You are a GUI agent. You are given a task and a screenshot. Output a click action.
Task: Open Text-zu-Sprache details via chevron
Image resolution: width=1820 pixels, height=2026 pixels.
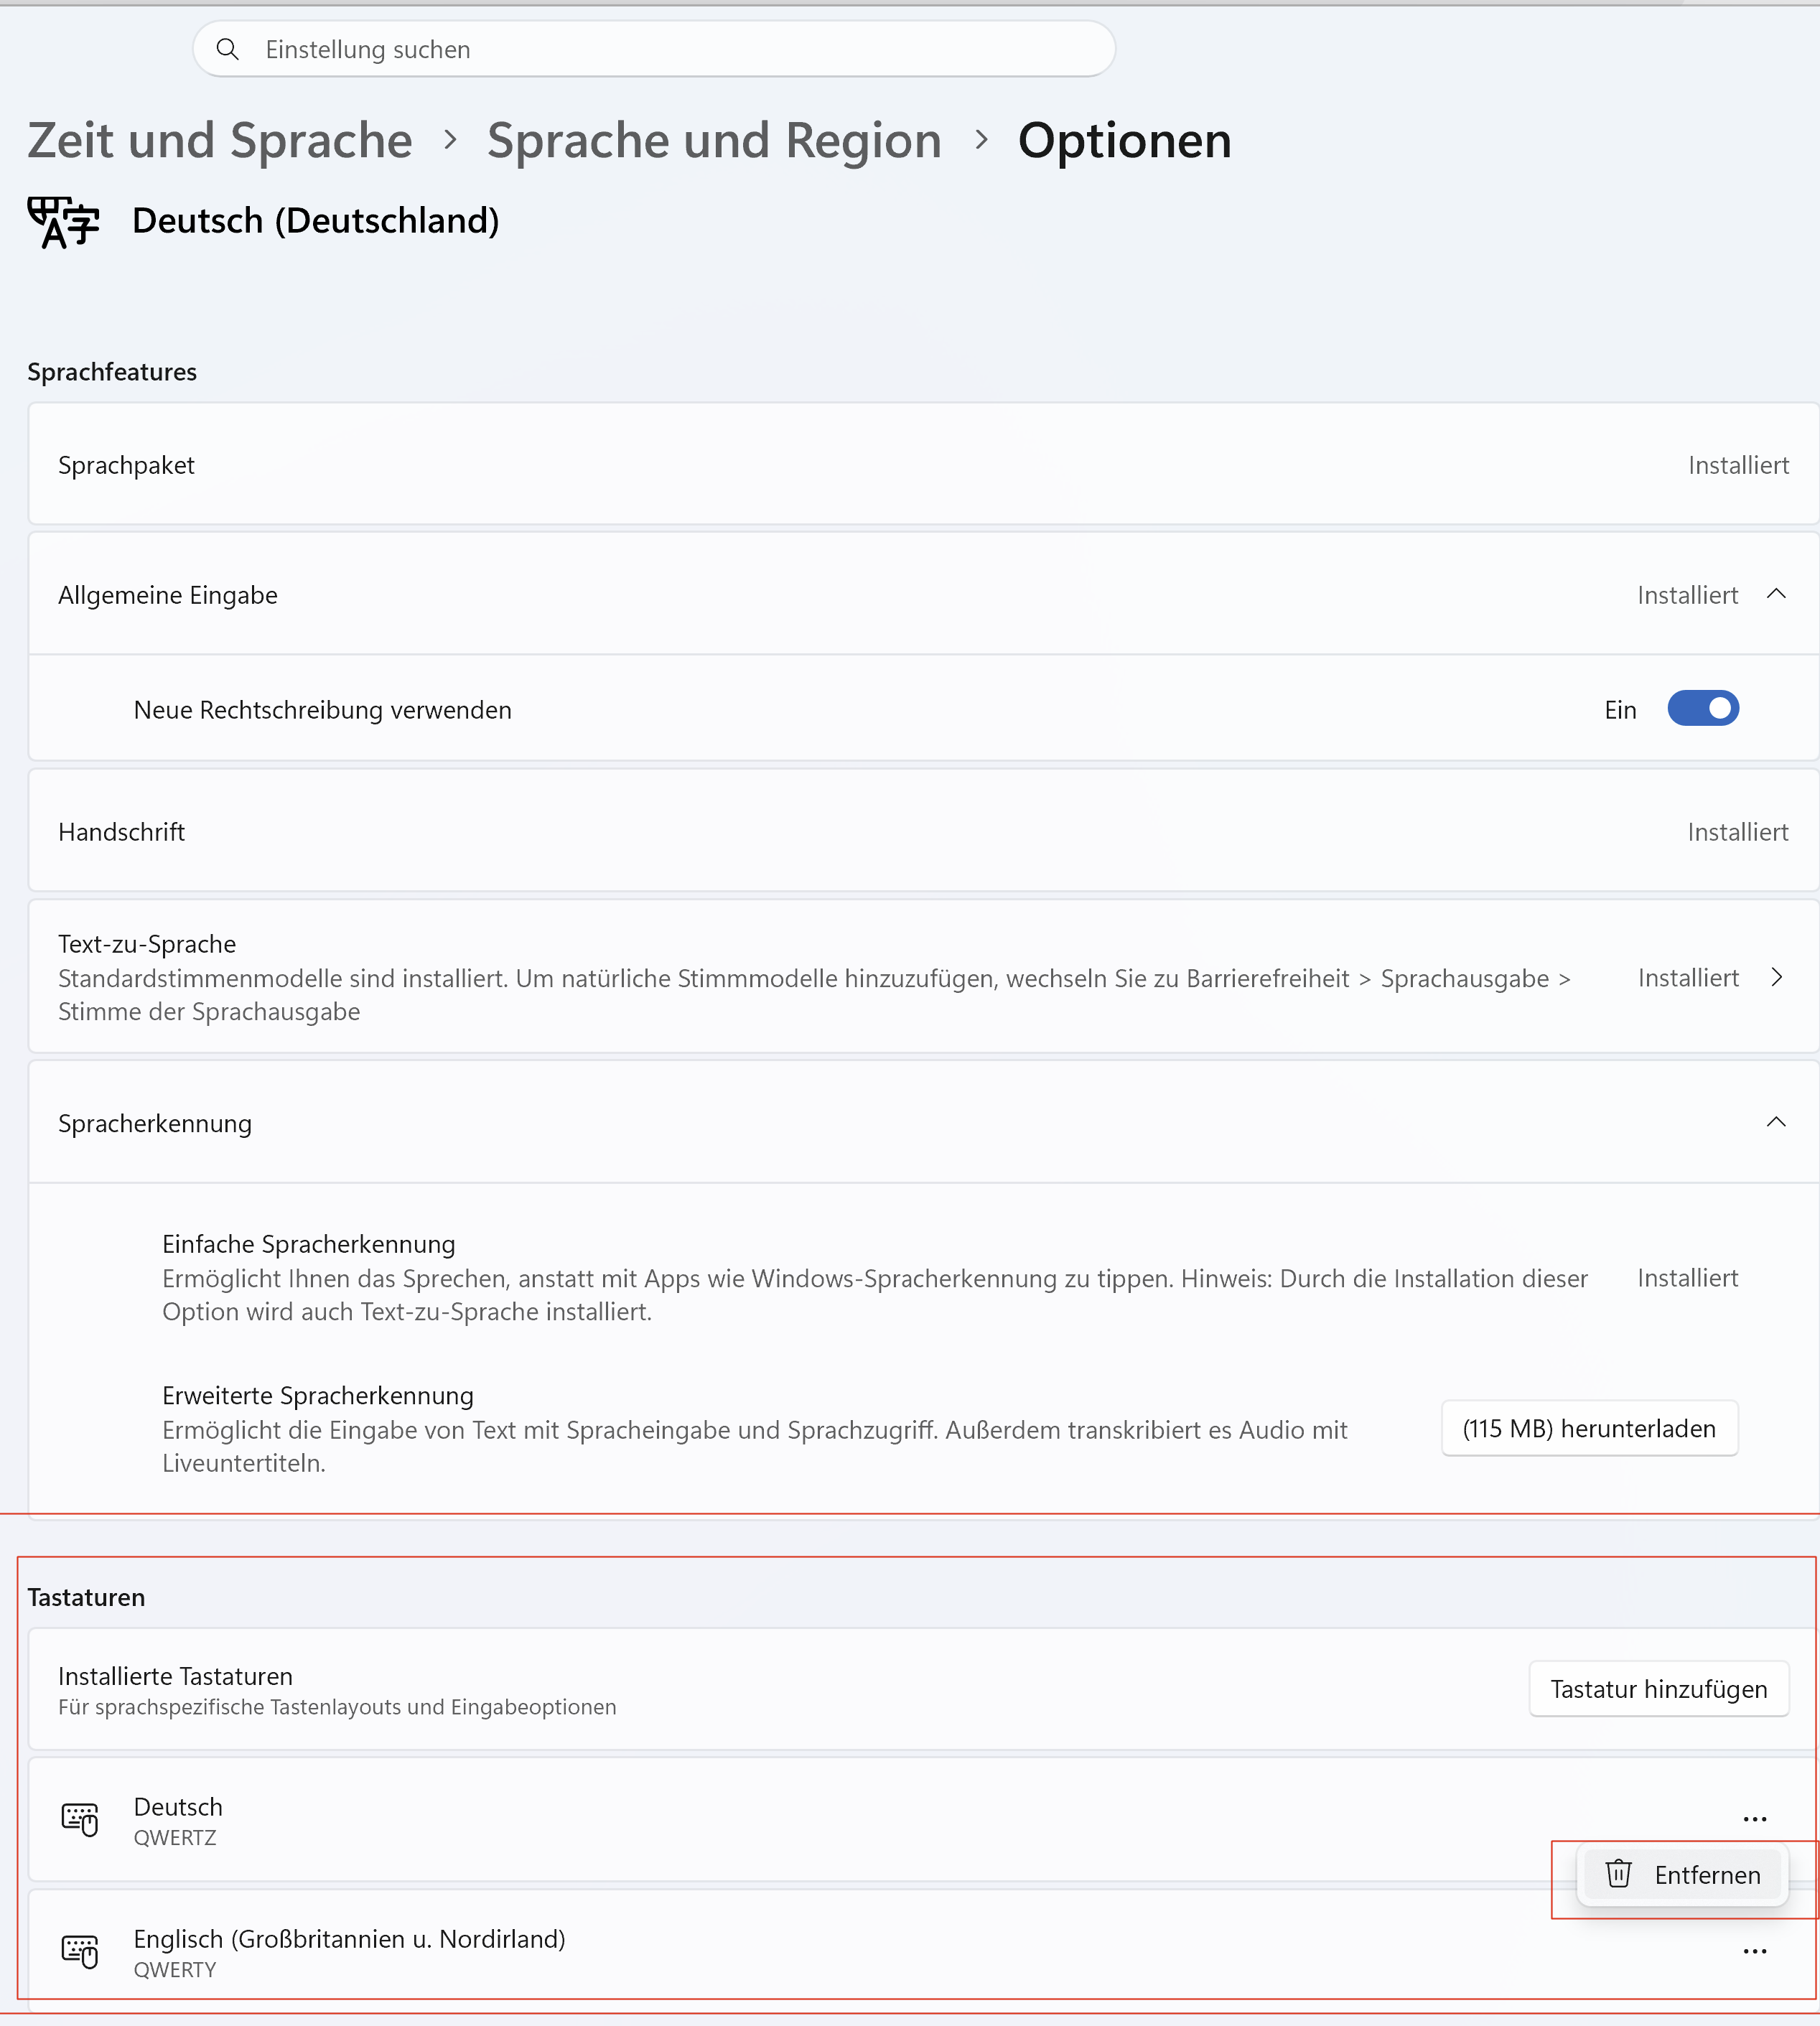pyautogui.click(x=1776, y=977)
